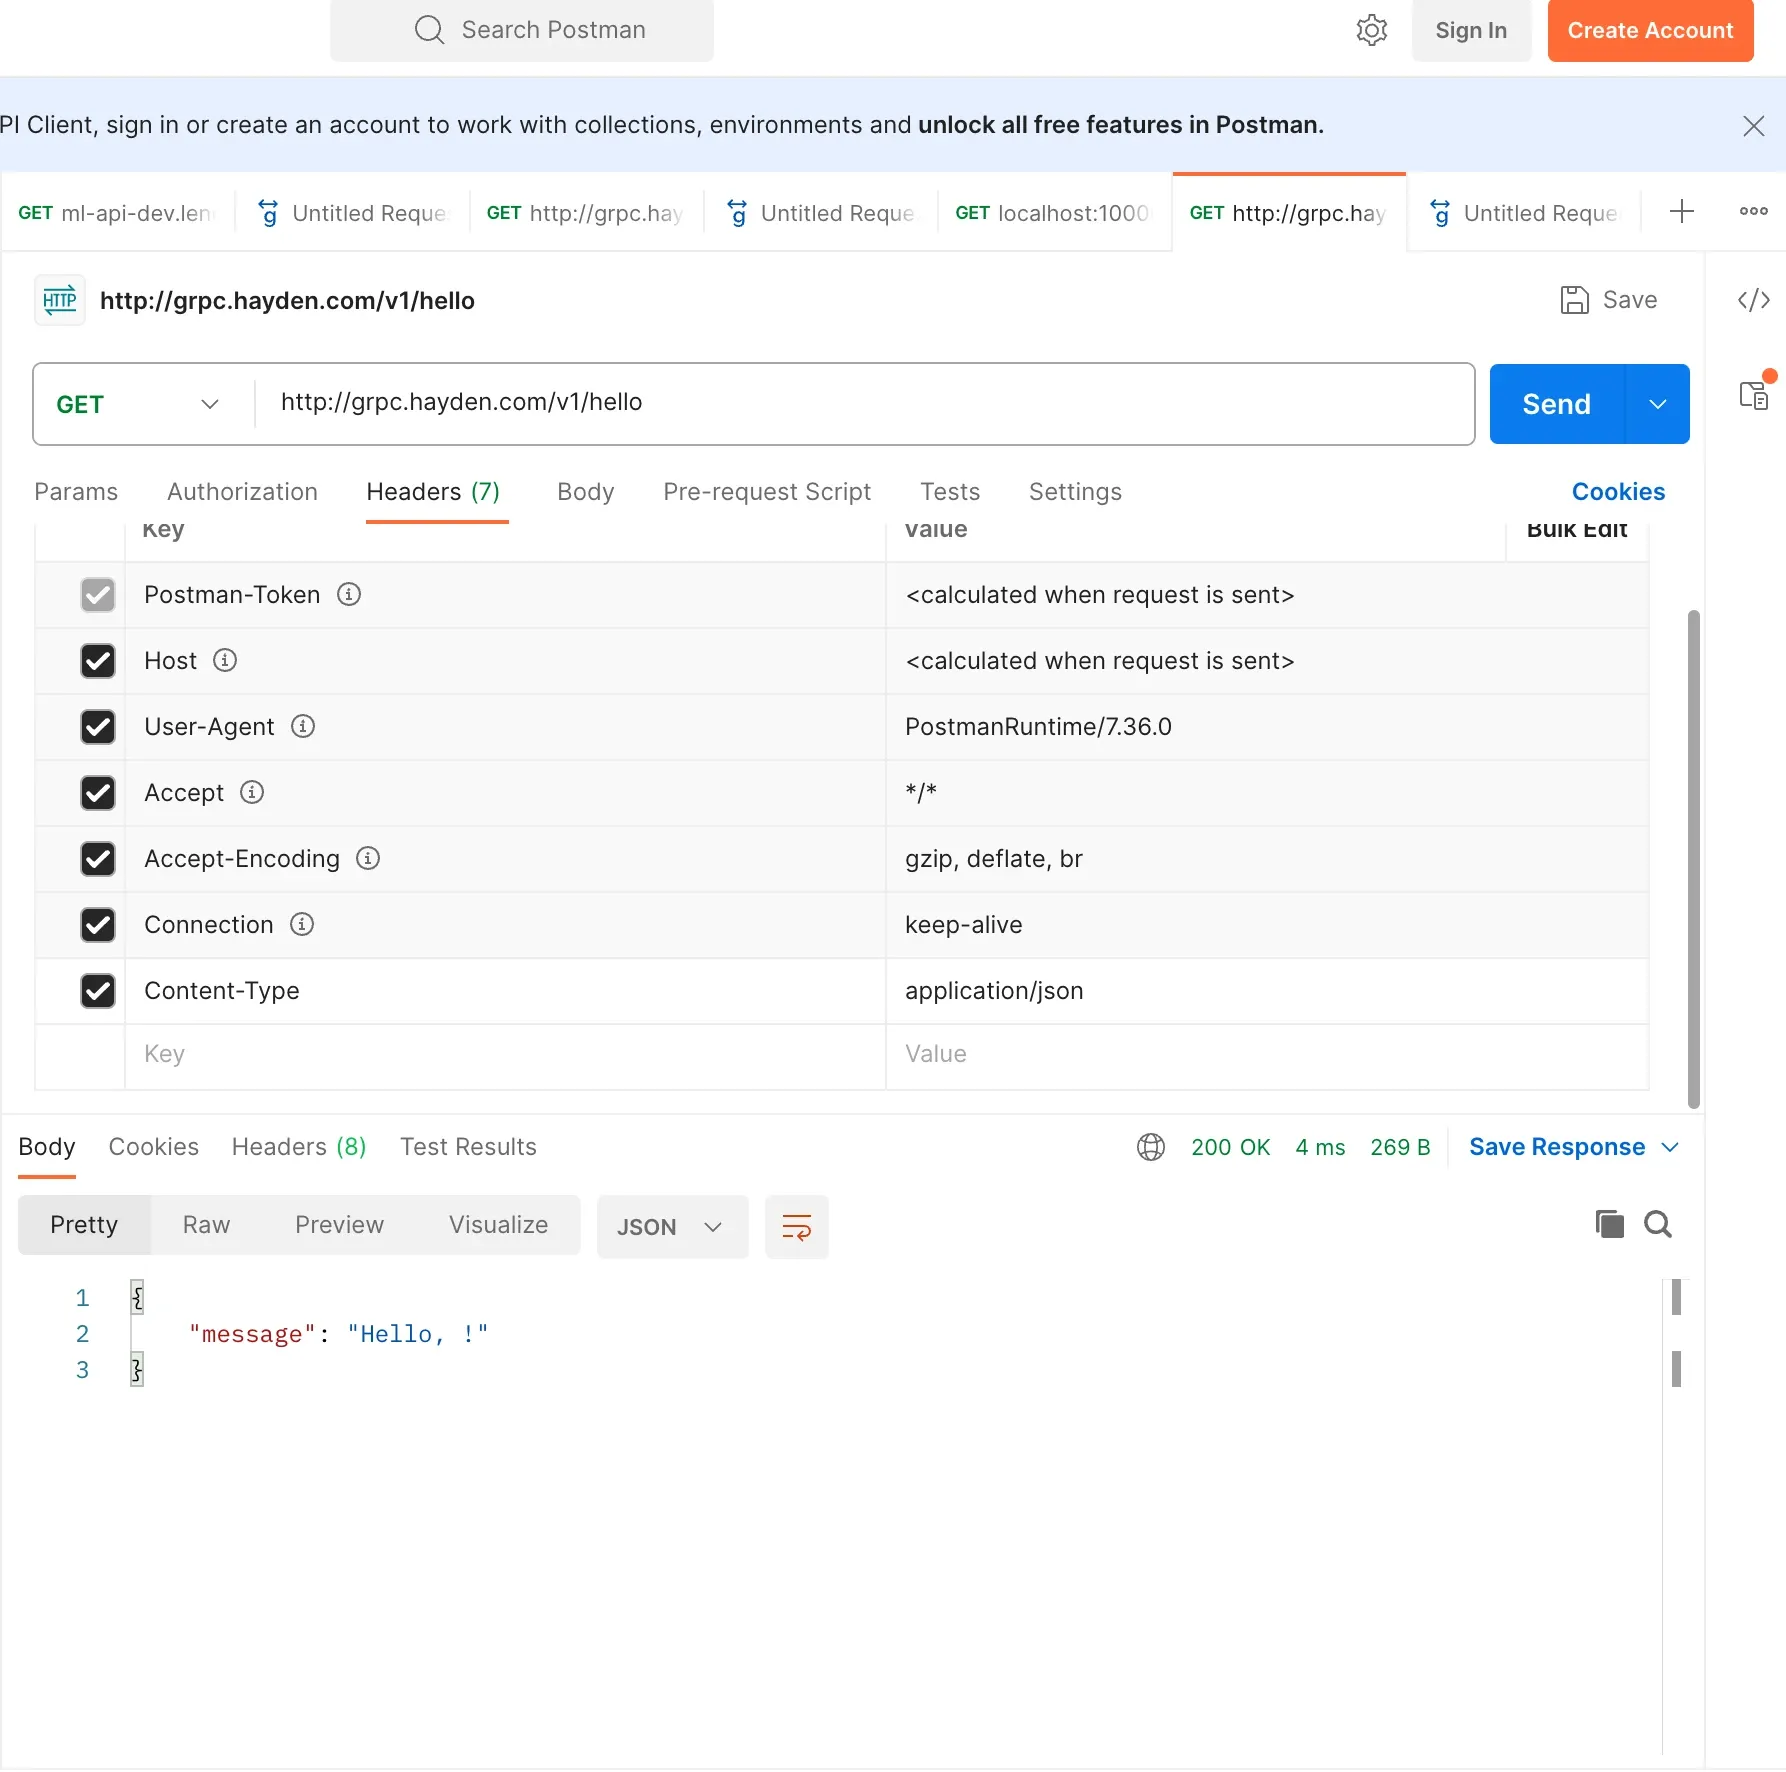
Task: Click the 200 OK status text
Action: tap(1230, 1147)
